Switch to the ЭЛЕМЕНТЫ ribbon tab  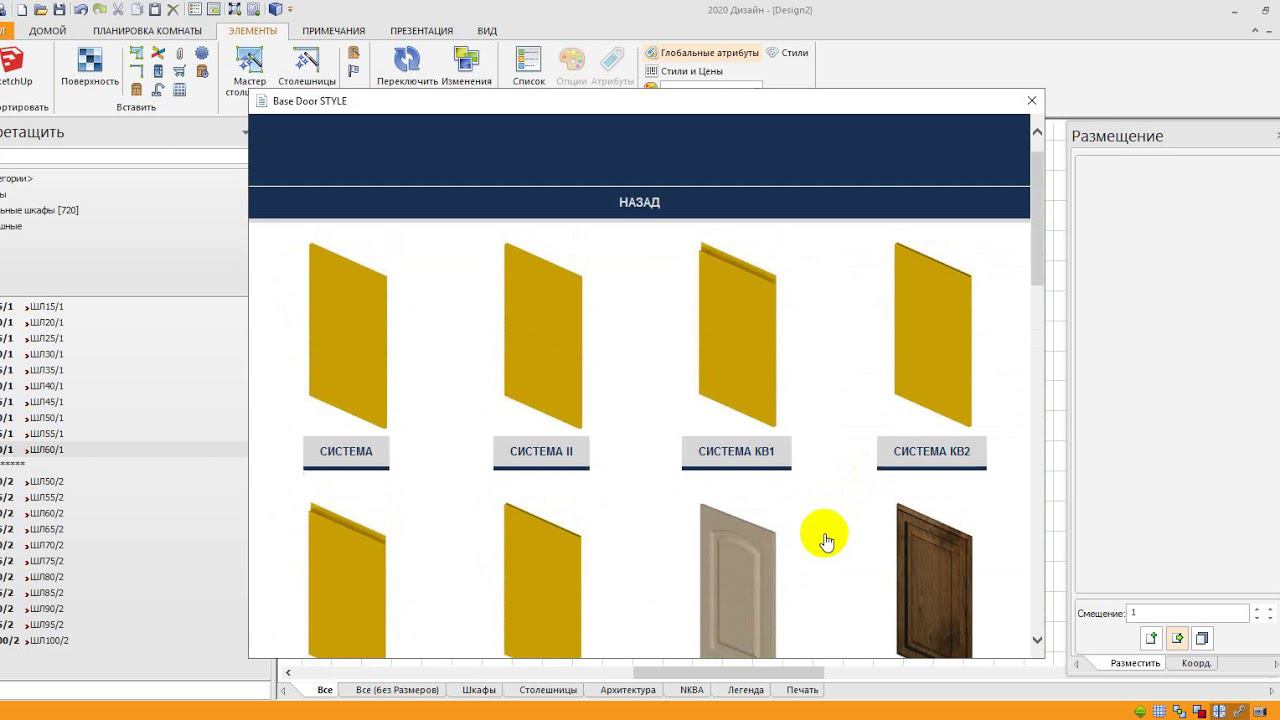(253, 31)
